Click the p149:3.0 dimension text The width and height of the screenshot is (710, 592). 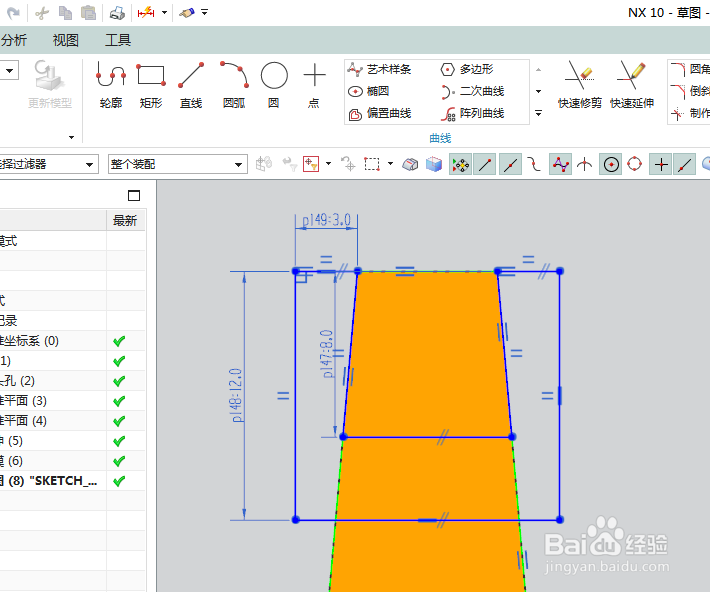(326, 220)
